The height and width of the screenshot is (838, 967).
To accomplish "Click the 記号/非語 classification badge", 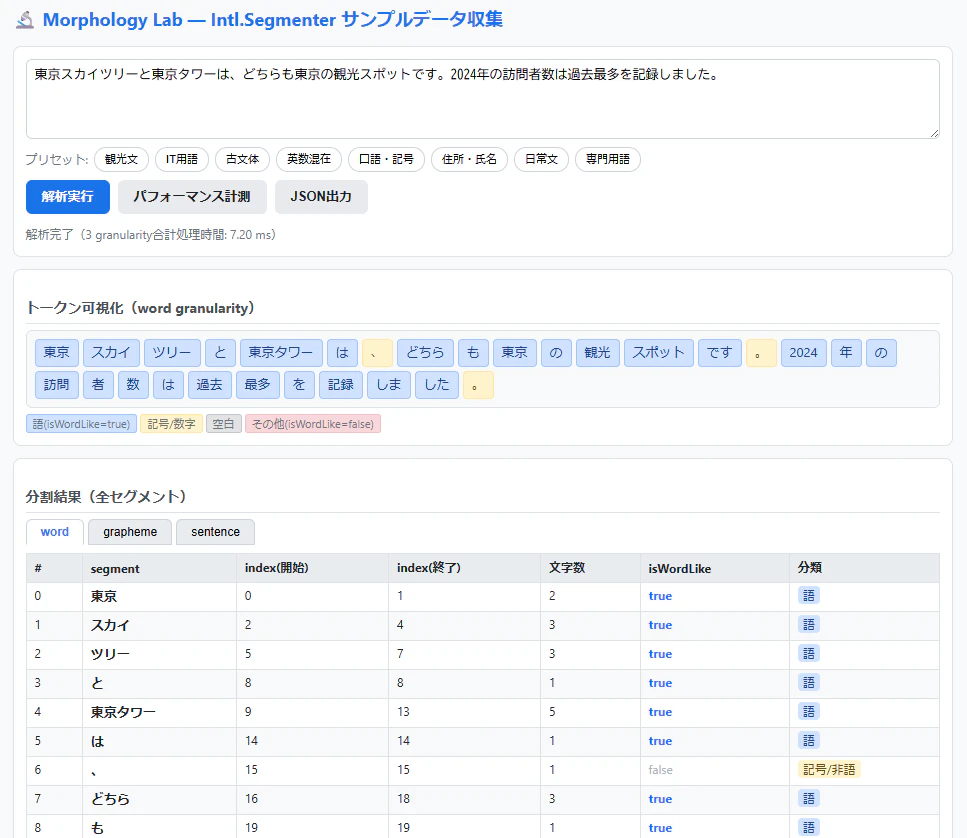I will coord(829,770).
